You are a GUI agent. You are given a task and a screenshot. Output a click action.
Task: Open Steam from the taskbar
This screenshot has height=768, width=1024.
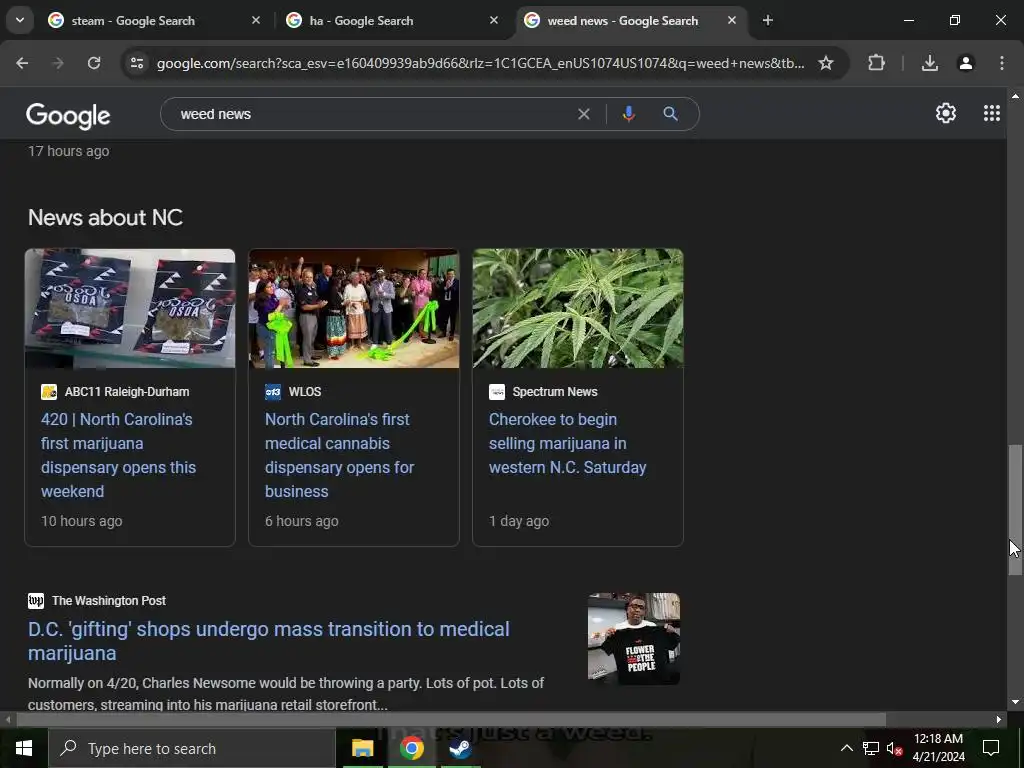[460, 748]
